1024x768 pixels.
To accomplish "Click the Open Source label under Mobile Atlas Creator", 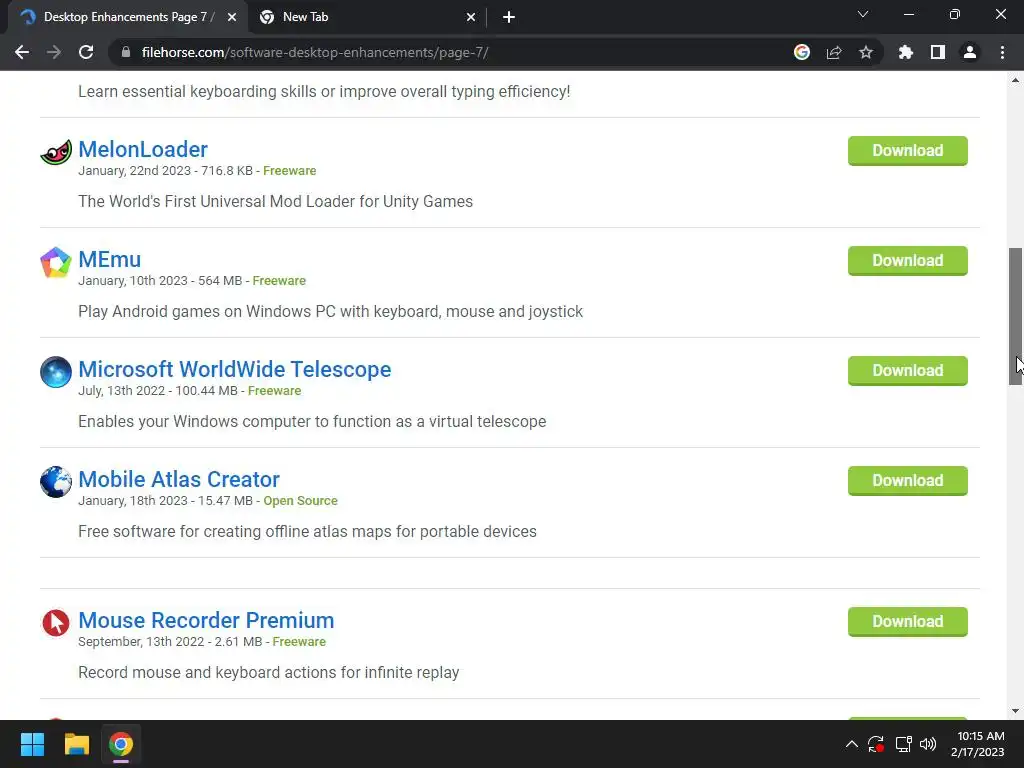I will (300, 501).
